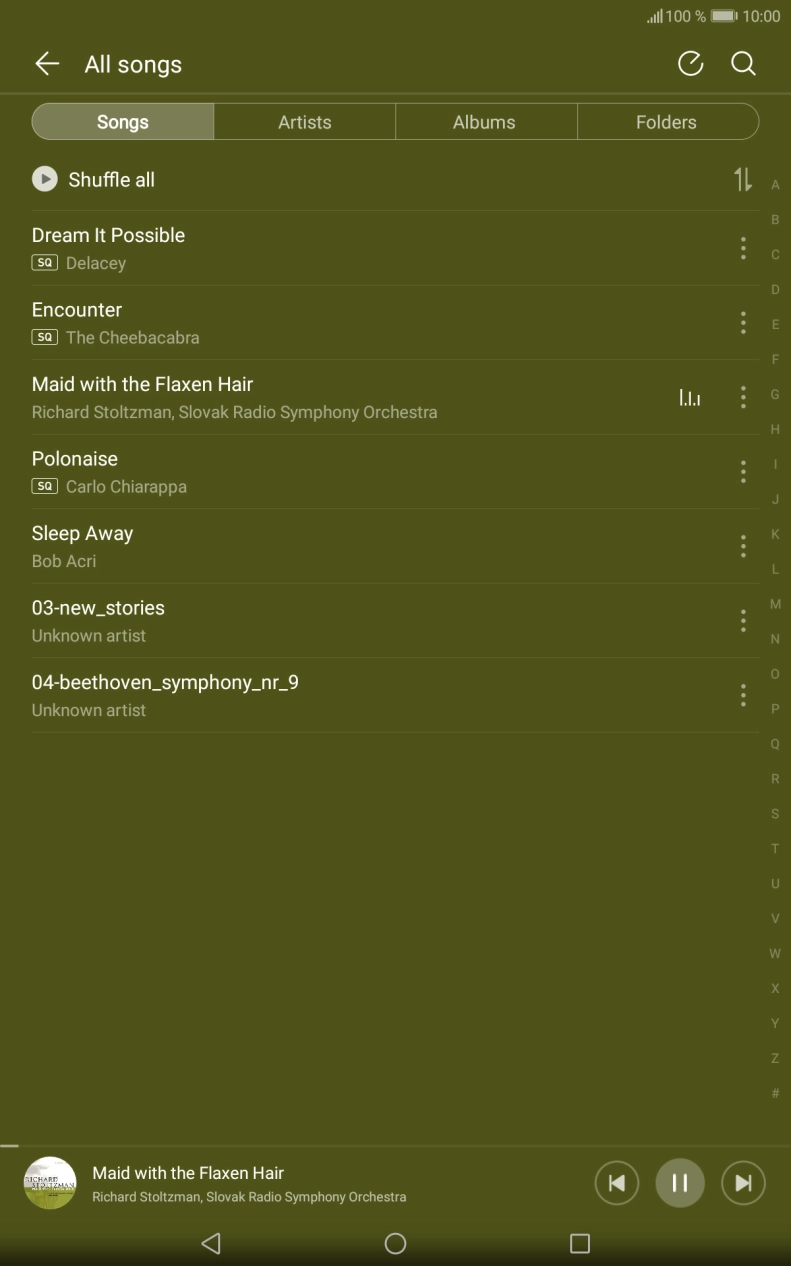791x1266 pixels.
Task: Start playback with the Shuffle all play icon
Action: (x=45, y=179)
